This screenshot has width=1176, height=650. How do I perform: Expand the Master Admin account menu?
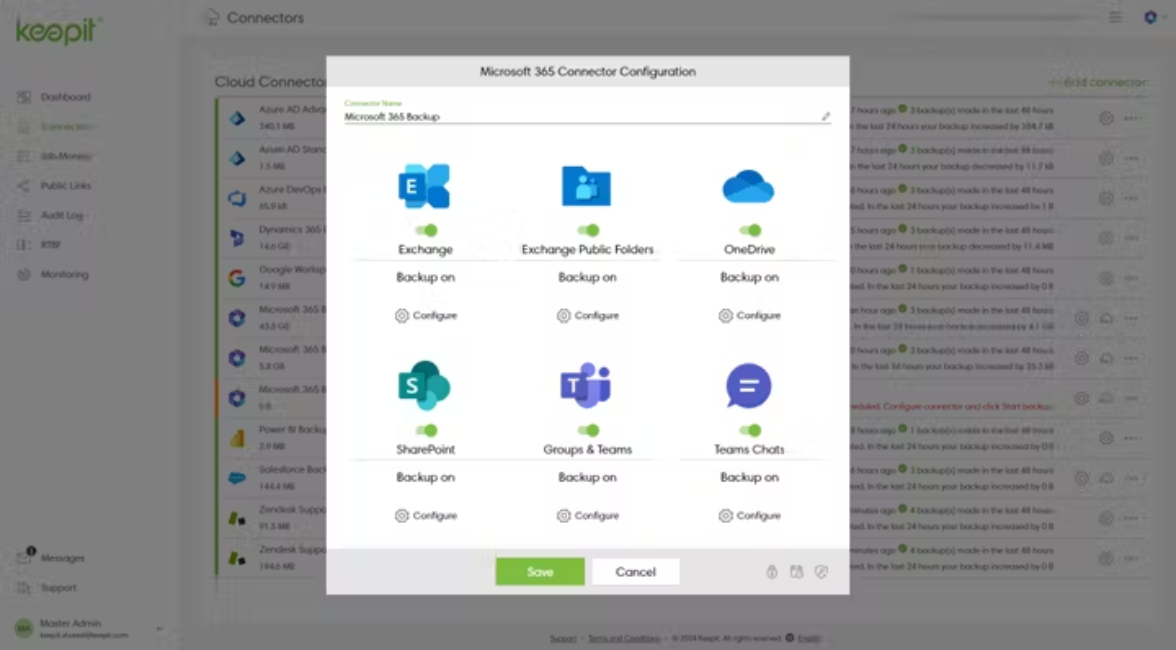tap(158, 628)
